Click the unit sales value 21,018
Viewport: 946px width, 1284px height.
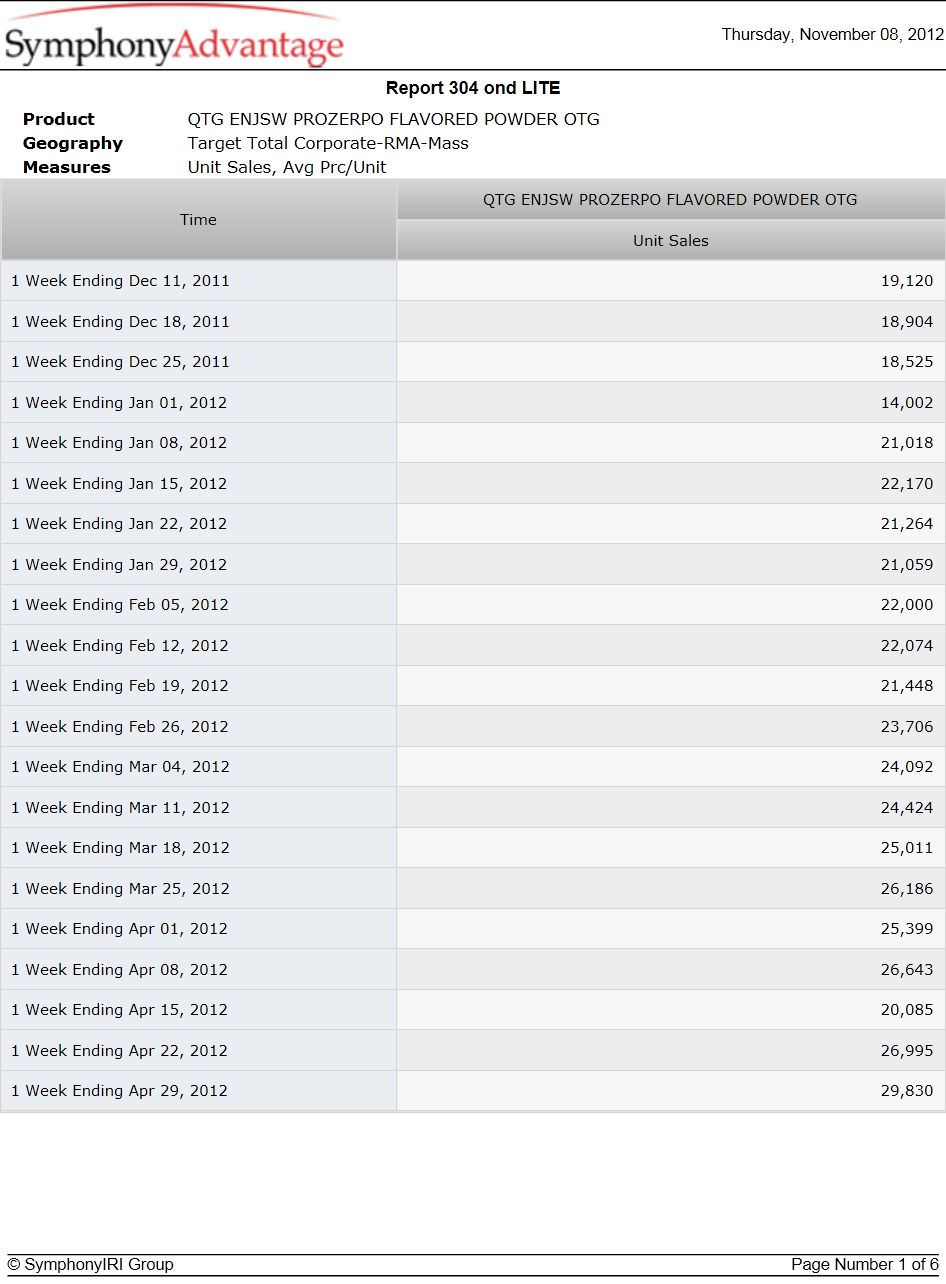(907, 443)
